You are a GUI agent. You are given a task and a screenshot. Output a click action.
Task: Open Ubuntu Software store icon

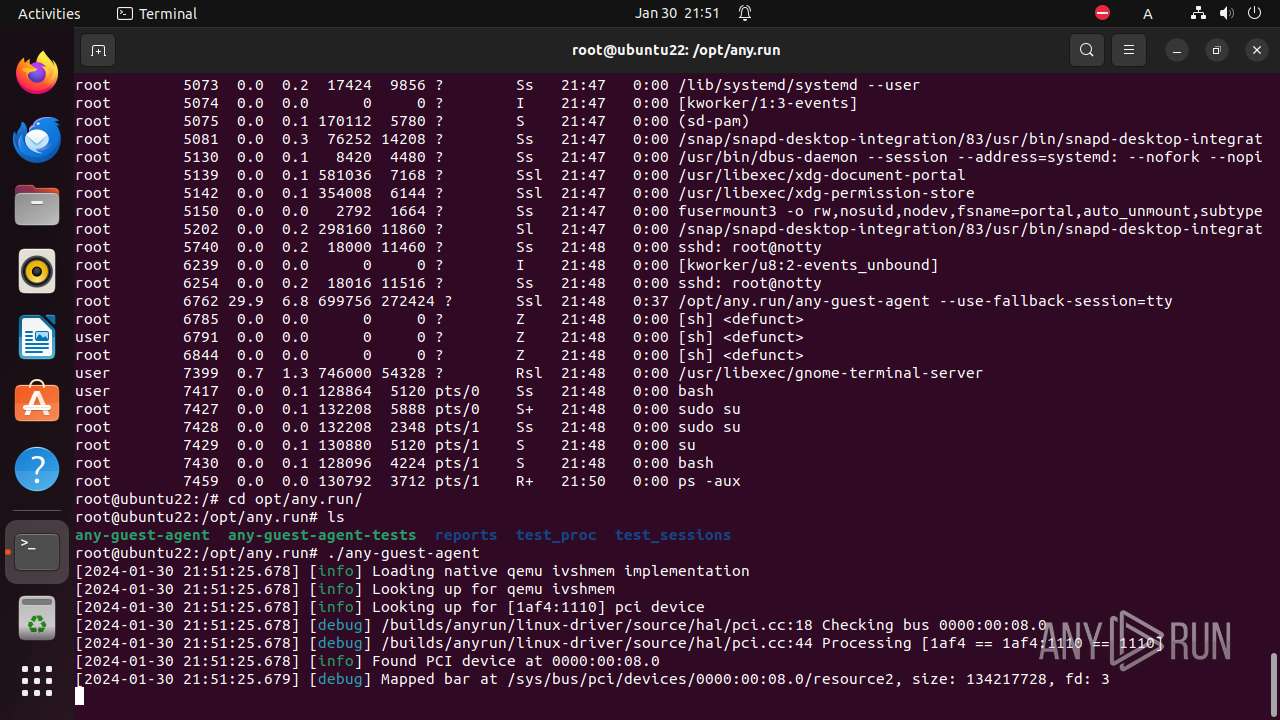click(x=37, y=402)
